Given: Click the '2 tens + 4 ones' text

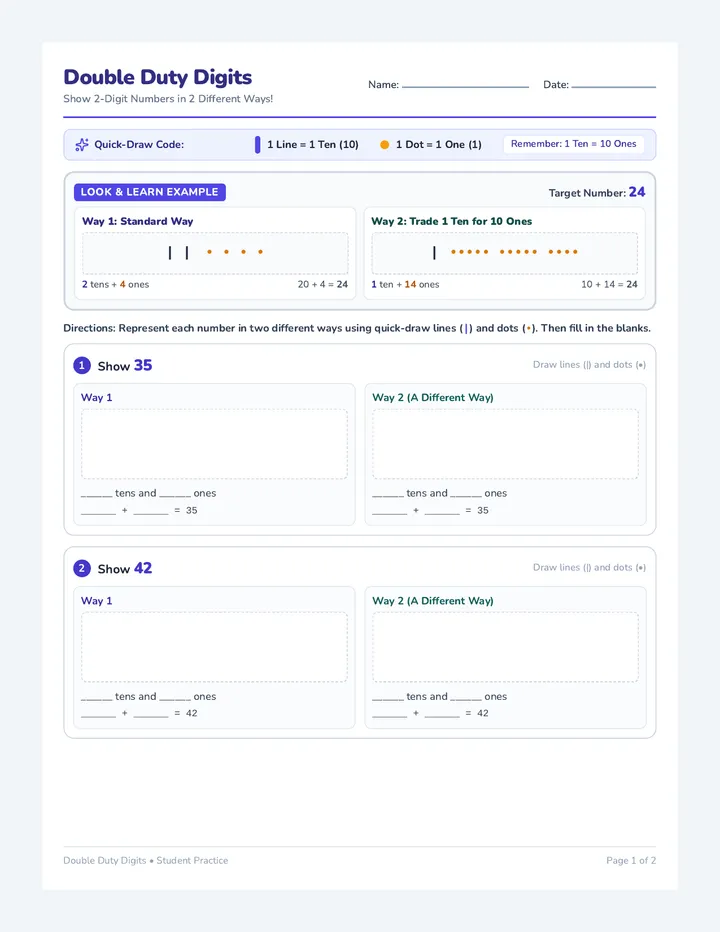Looking at the screenshot, I should [115, 284].
